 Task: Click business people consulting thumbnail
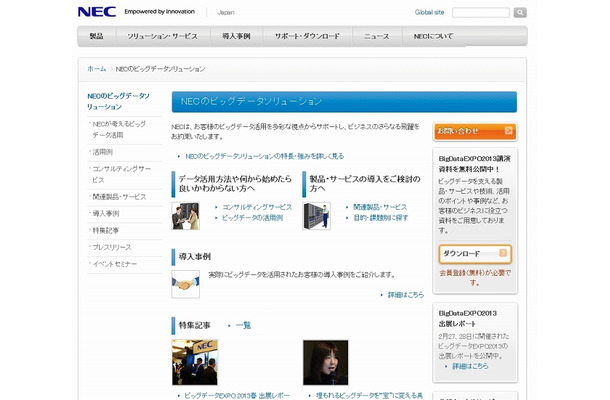tap(186, 216)
